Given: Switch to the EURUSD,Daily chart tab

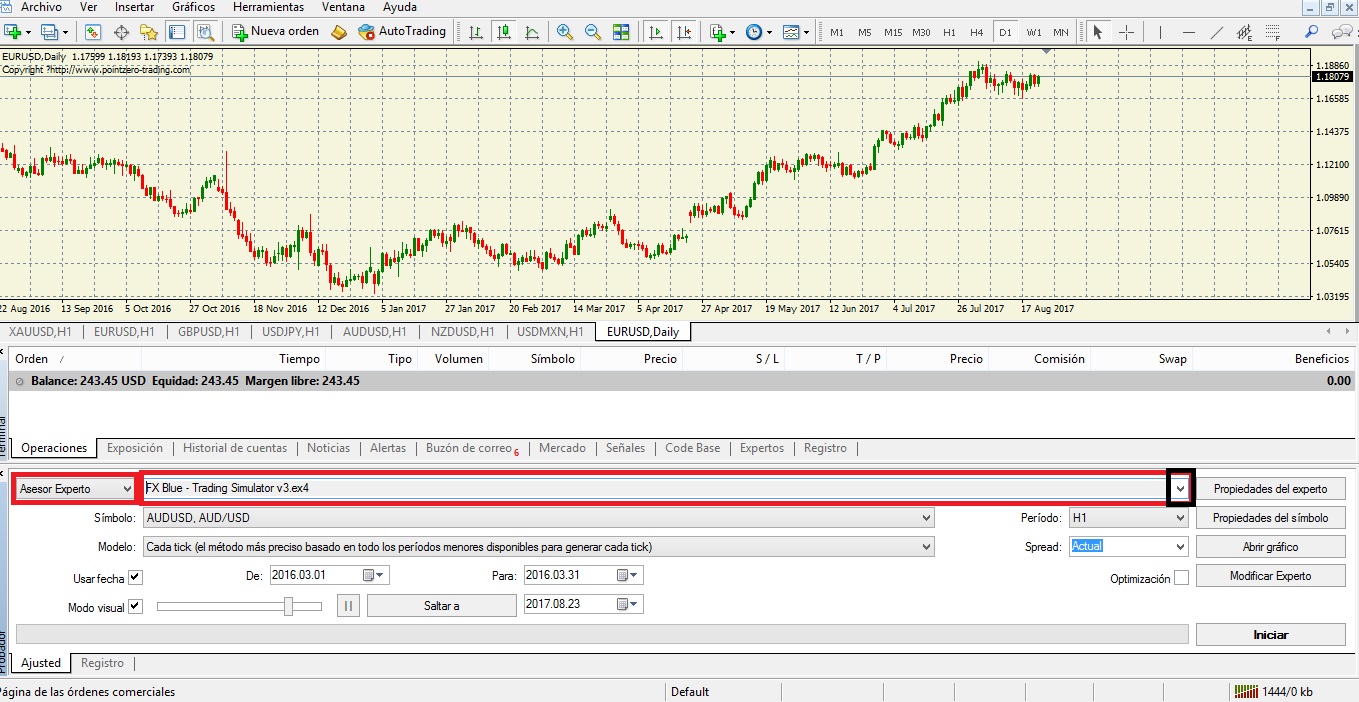Looking at the screenshot, I should pos(641,331).
